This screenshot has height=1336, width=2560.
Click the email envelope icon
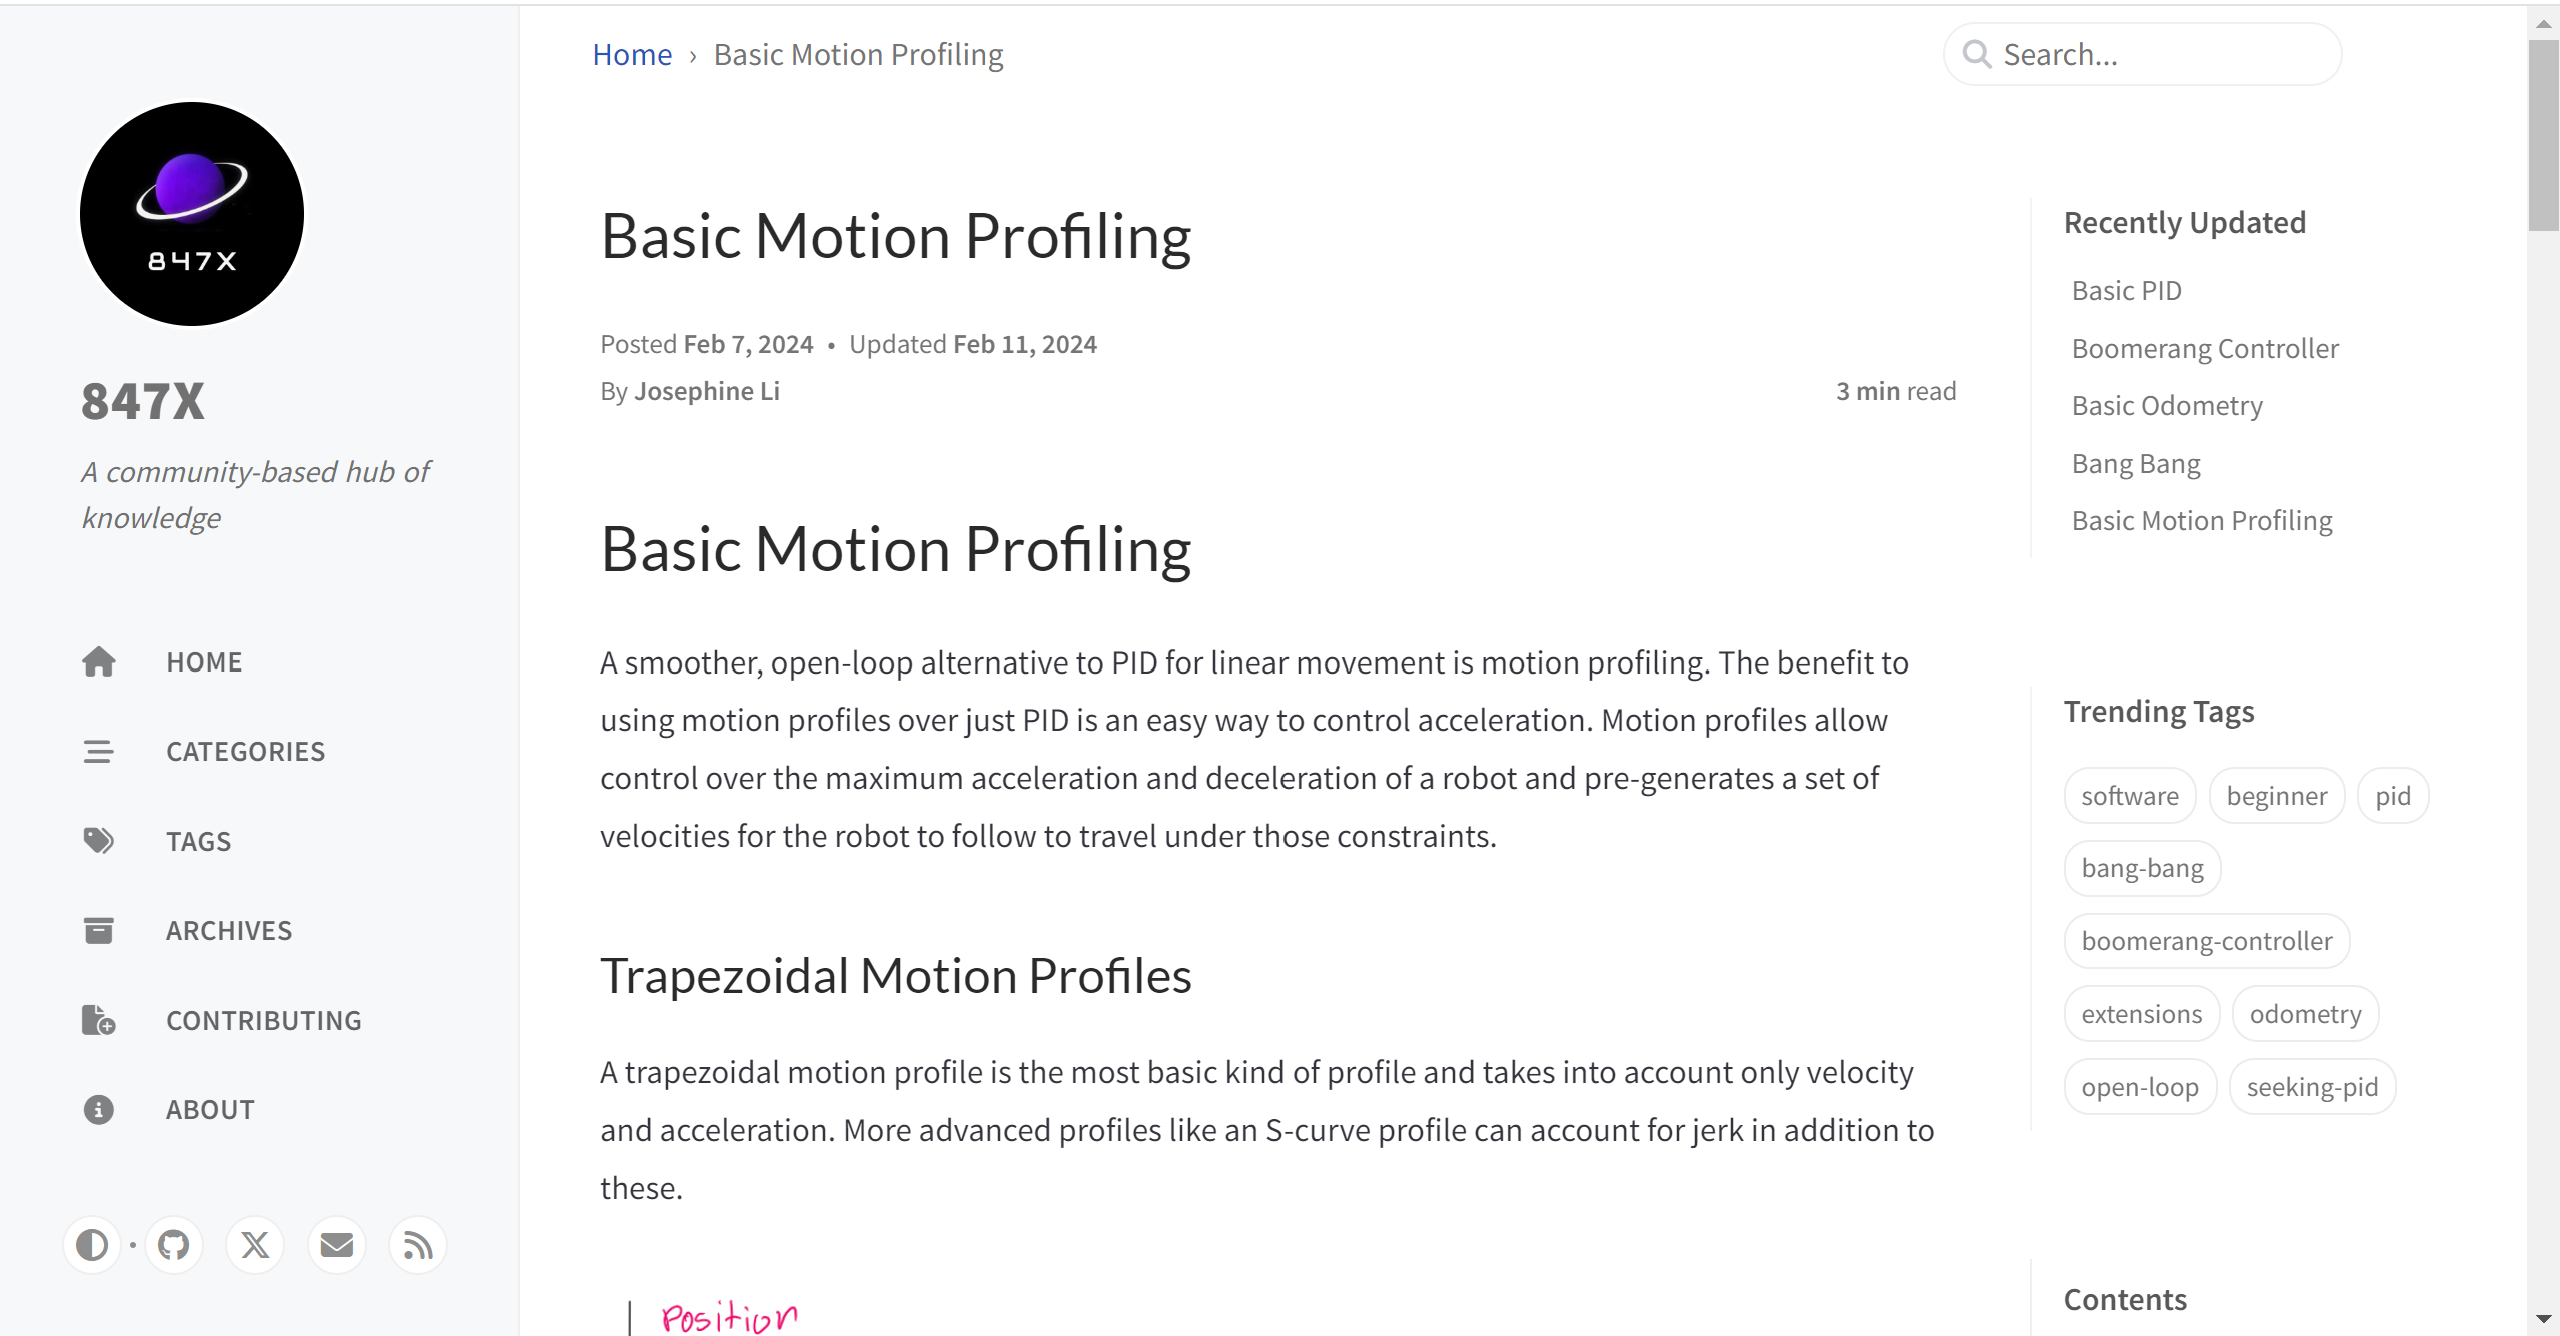point(337,1245)
